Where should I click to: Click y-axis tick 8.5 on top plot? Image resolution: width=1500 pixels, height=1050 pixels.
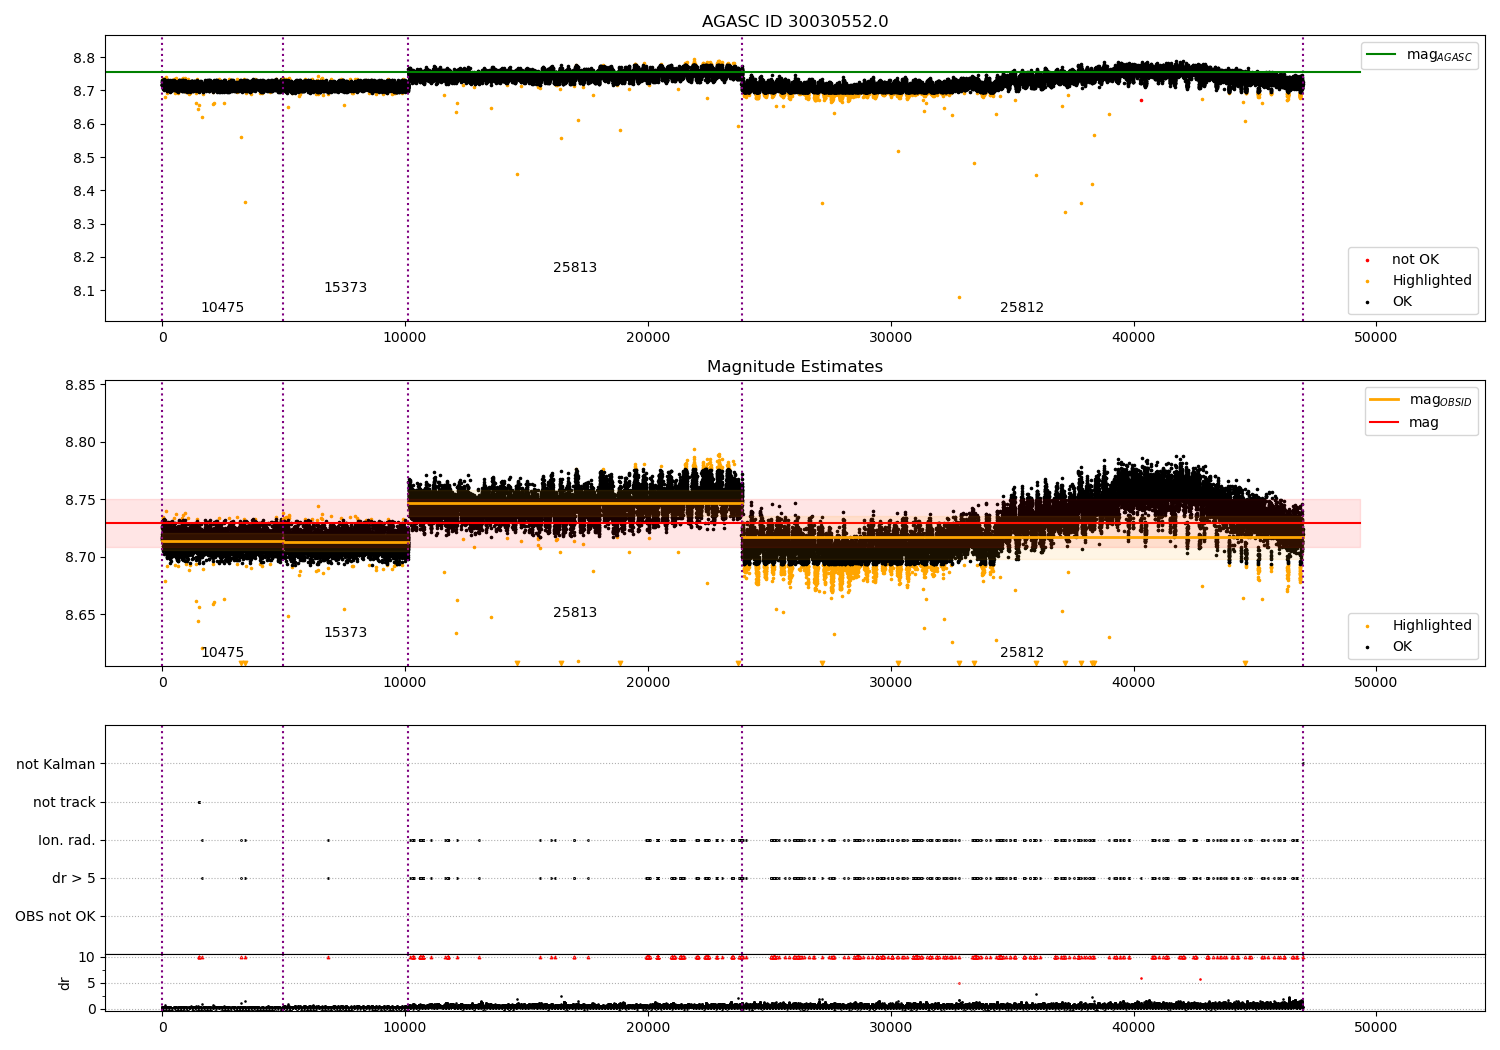click(84, 158)
